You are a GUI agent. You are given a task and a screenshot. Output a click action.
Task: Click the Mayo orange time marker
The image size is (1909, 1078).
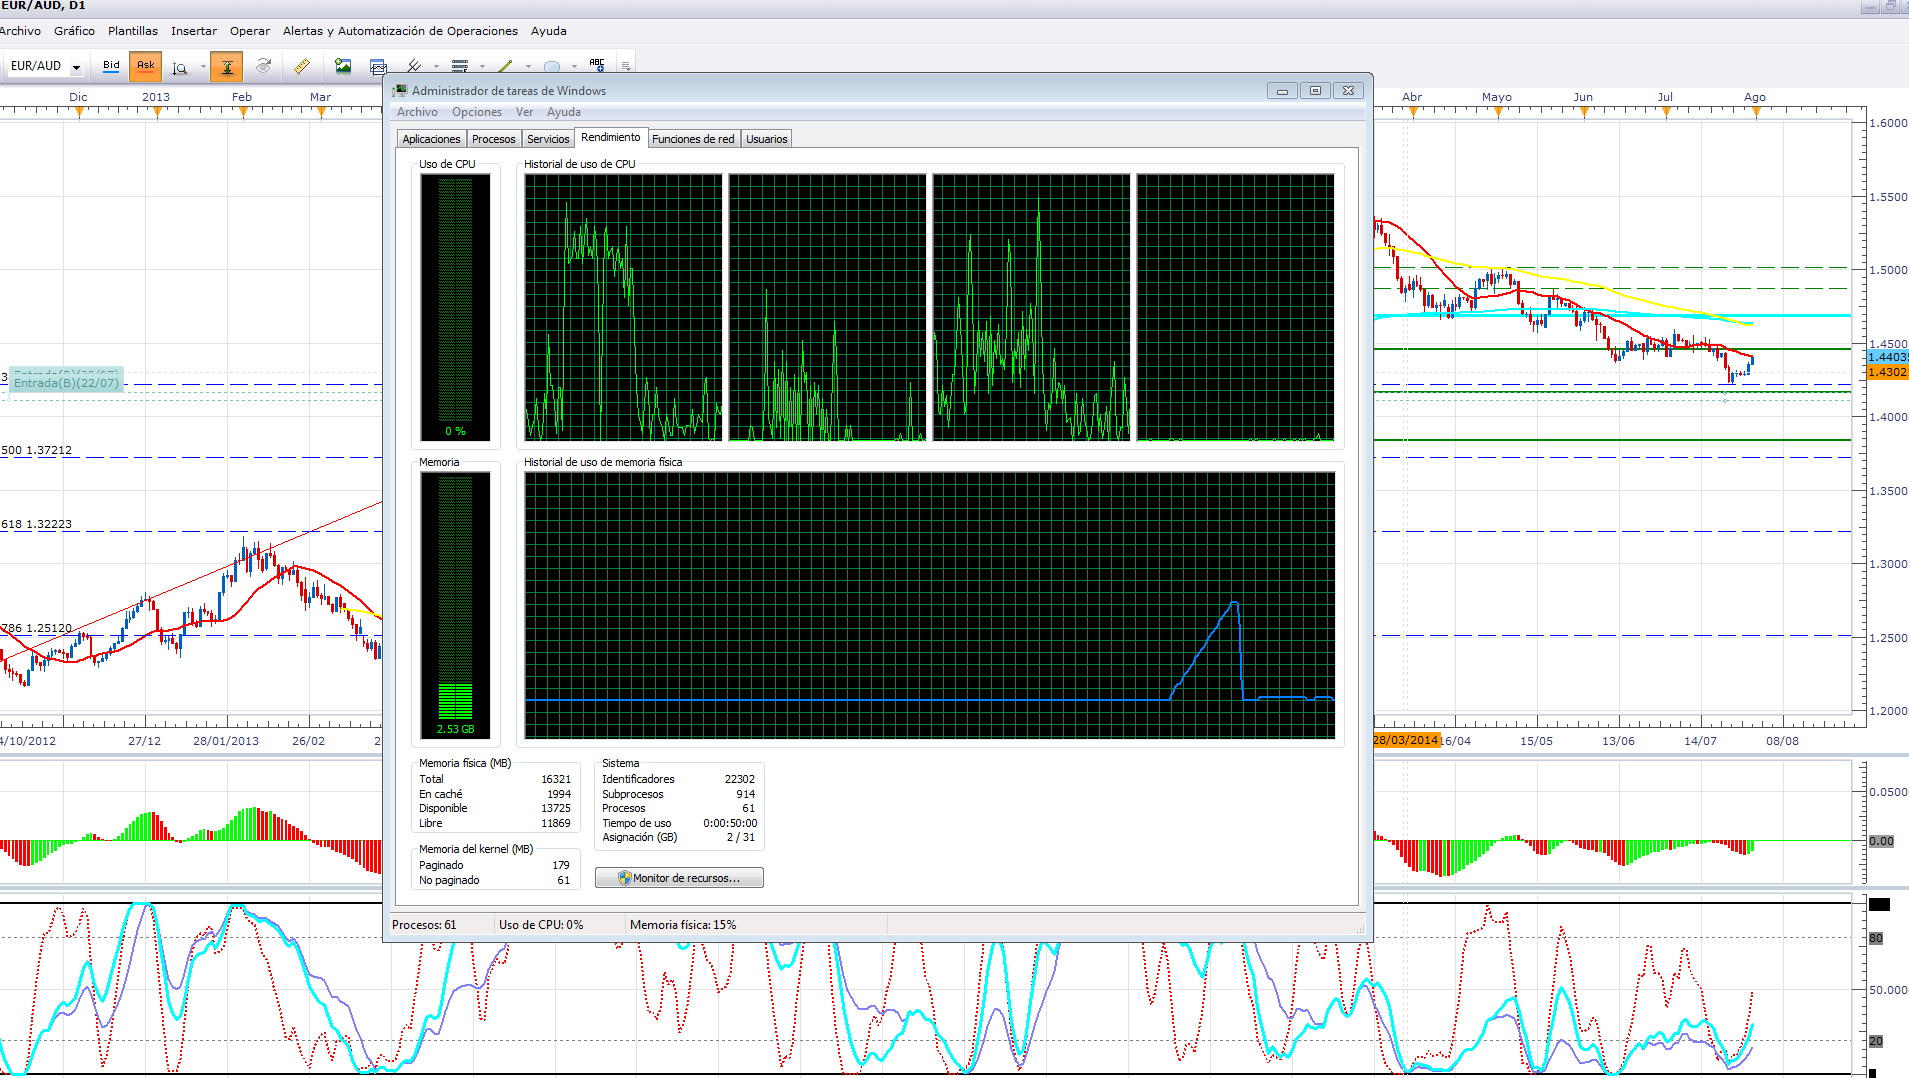[x=1498, y=112]
